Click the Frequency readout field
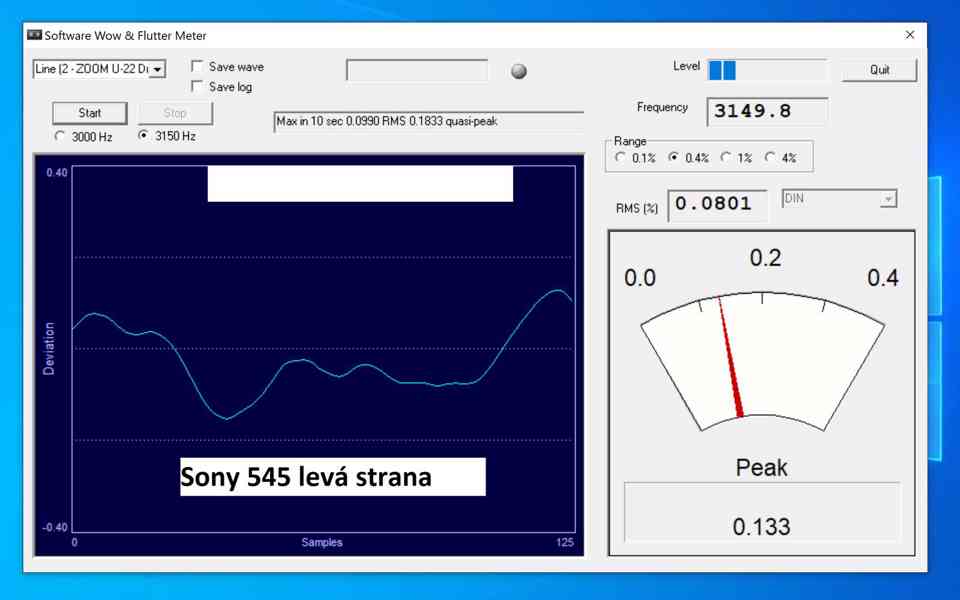This screenshot has width=960, height=600. (767, 112)
